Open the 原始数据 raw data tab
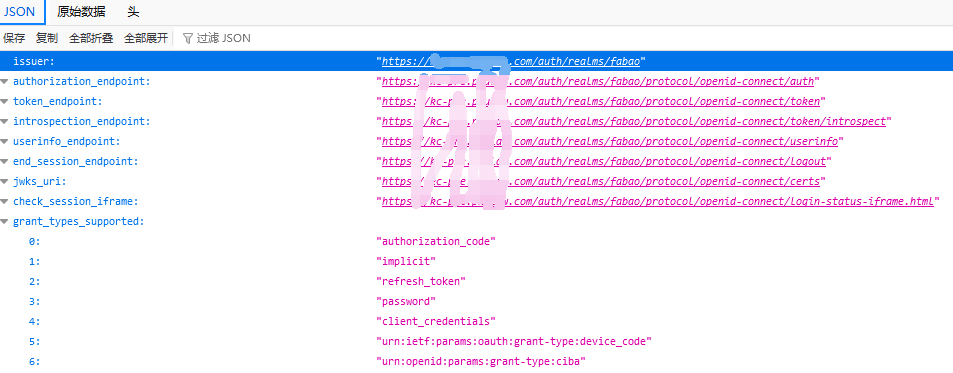The width and height of the screenshot is (953, 373). [x=81, y=12]
